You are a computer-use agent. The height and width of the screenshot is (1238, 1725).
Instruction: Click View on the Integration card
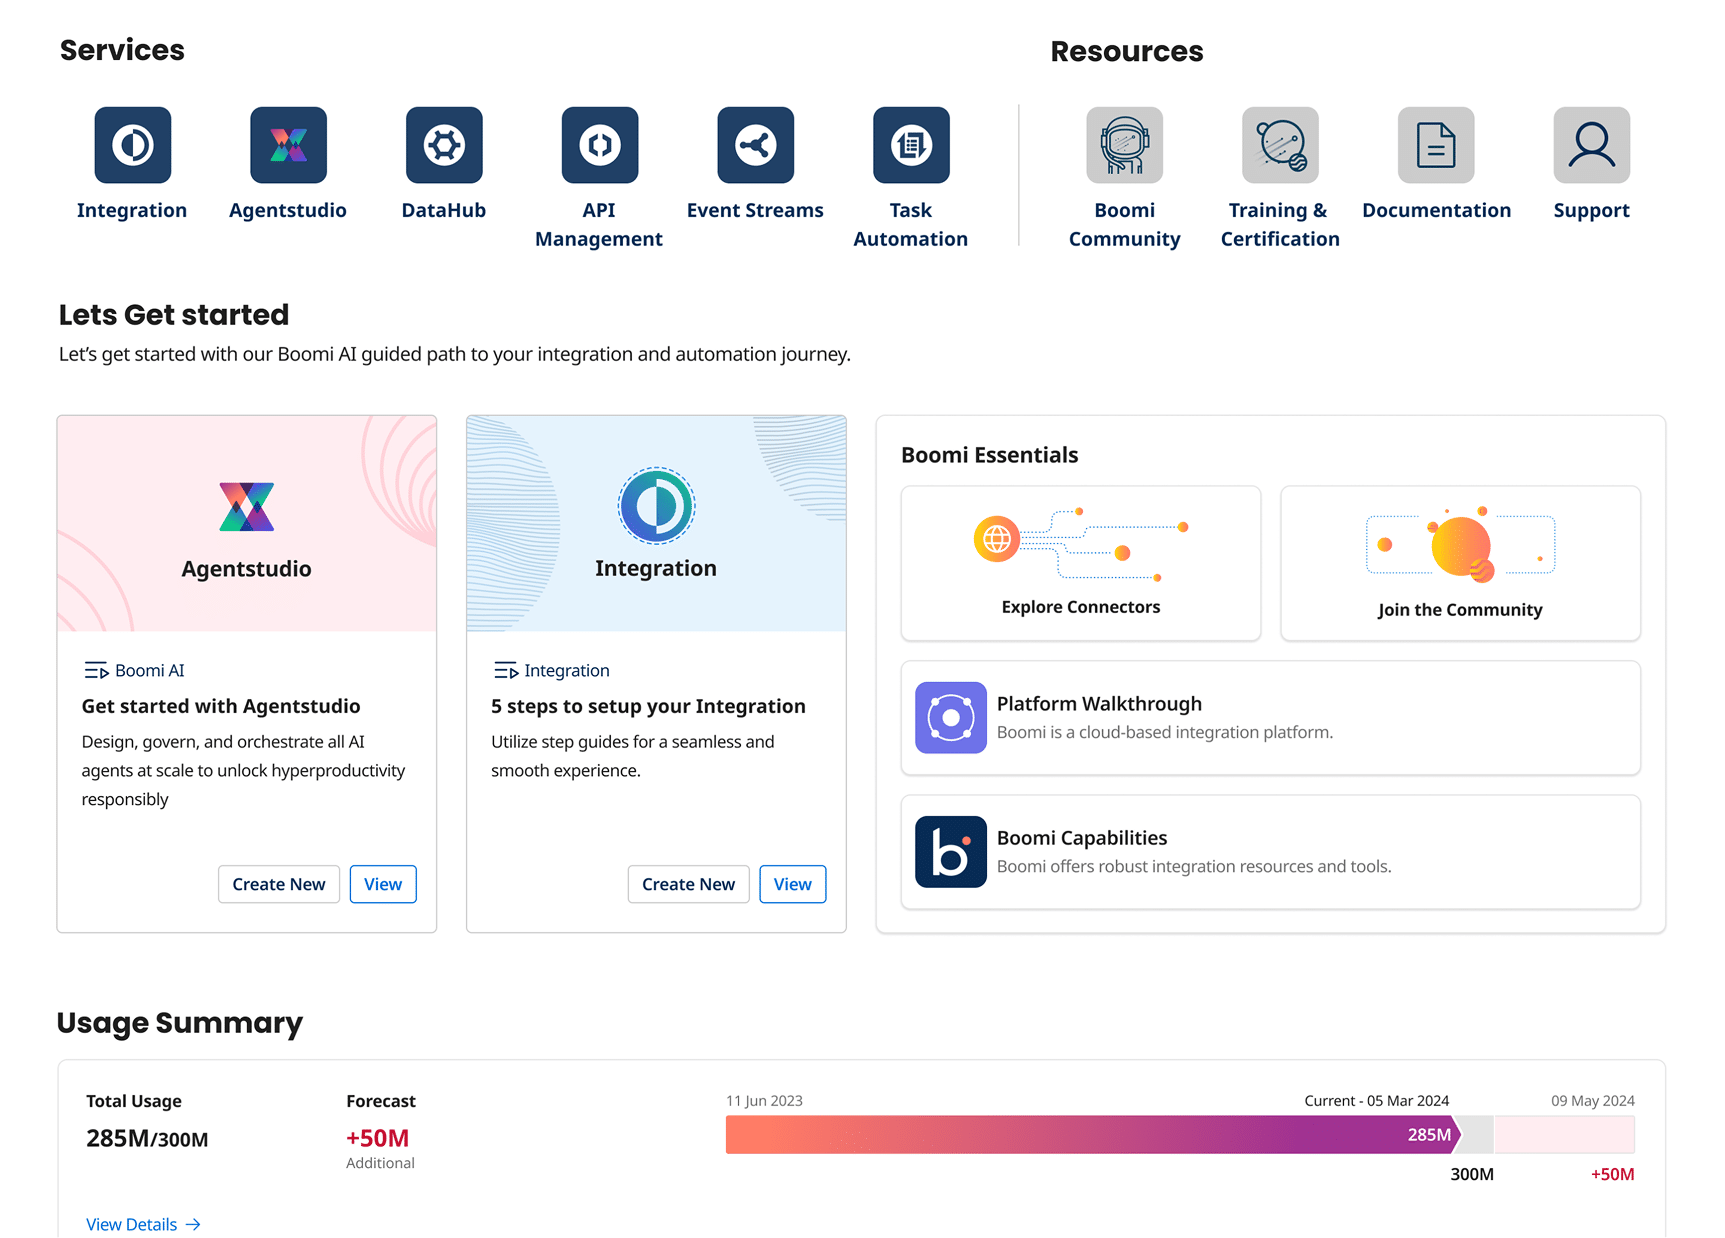[792, 884]
